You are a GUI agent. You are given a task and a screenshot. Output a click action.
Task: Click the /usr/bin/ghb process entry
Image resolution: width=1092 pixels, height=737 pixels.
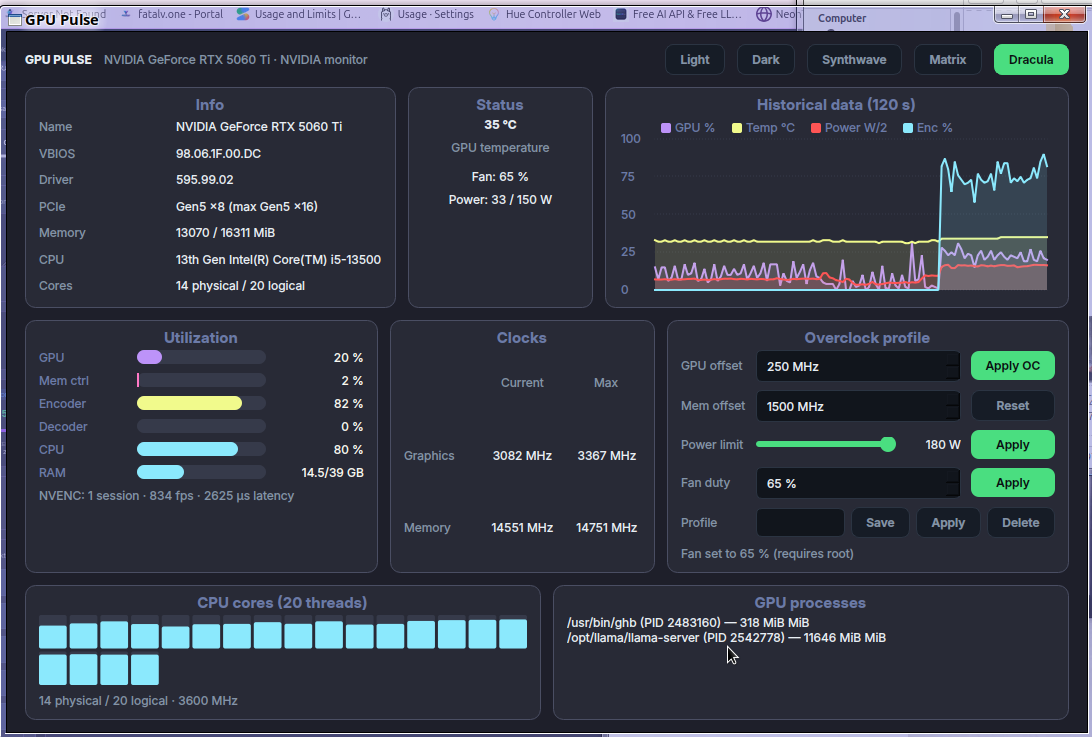688,623
